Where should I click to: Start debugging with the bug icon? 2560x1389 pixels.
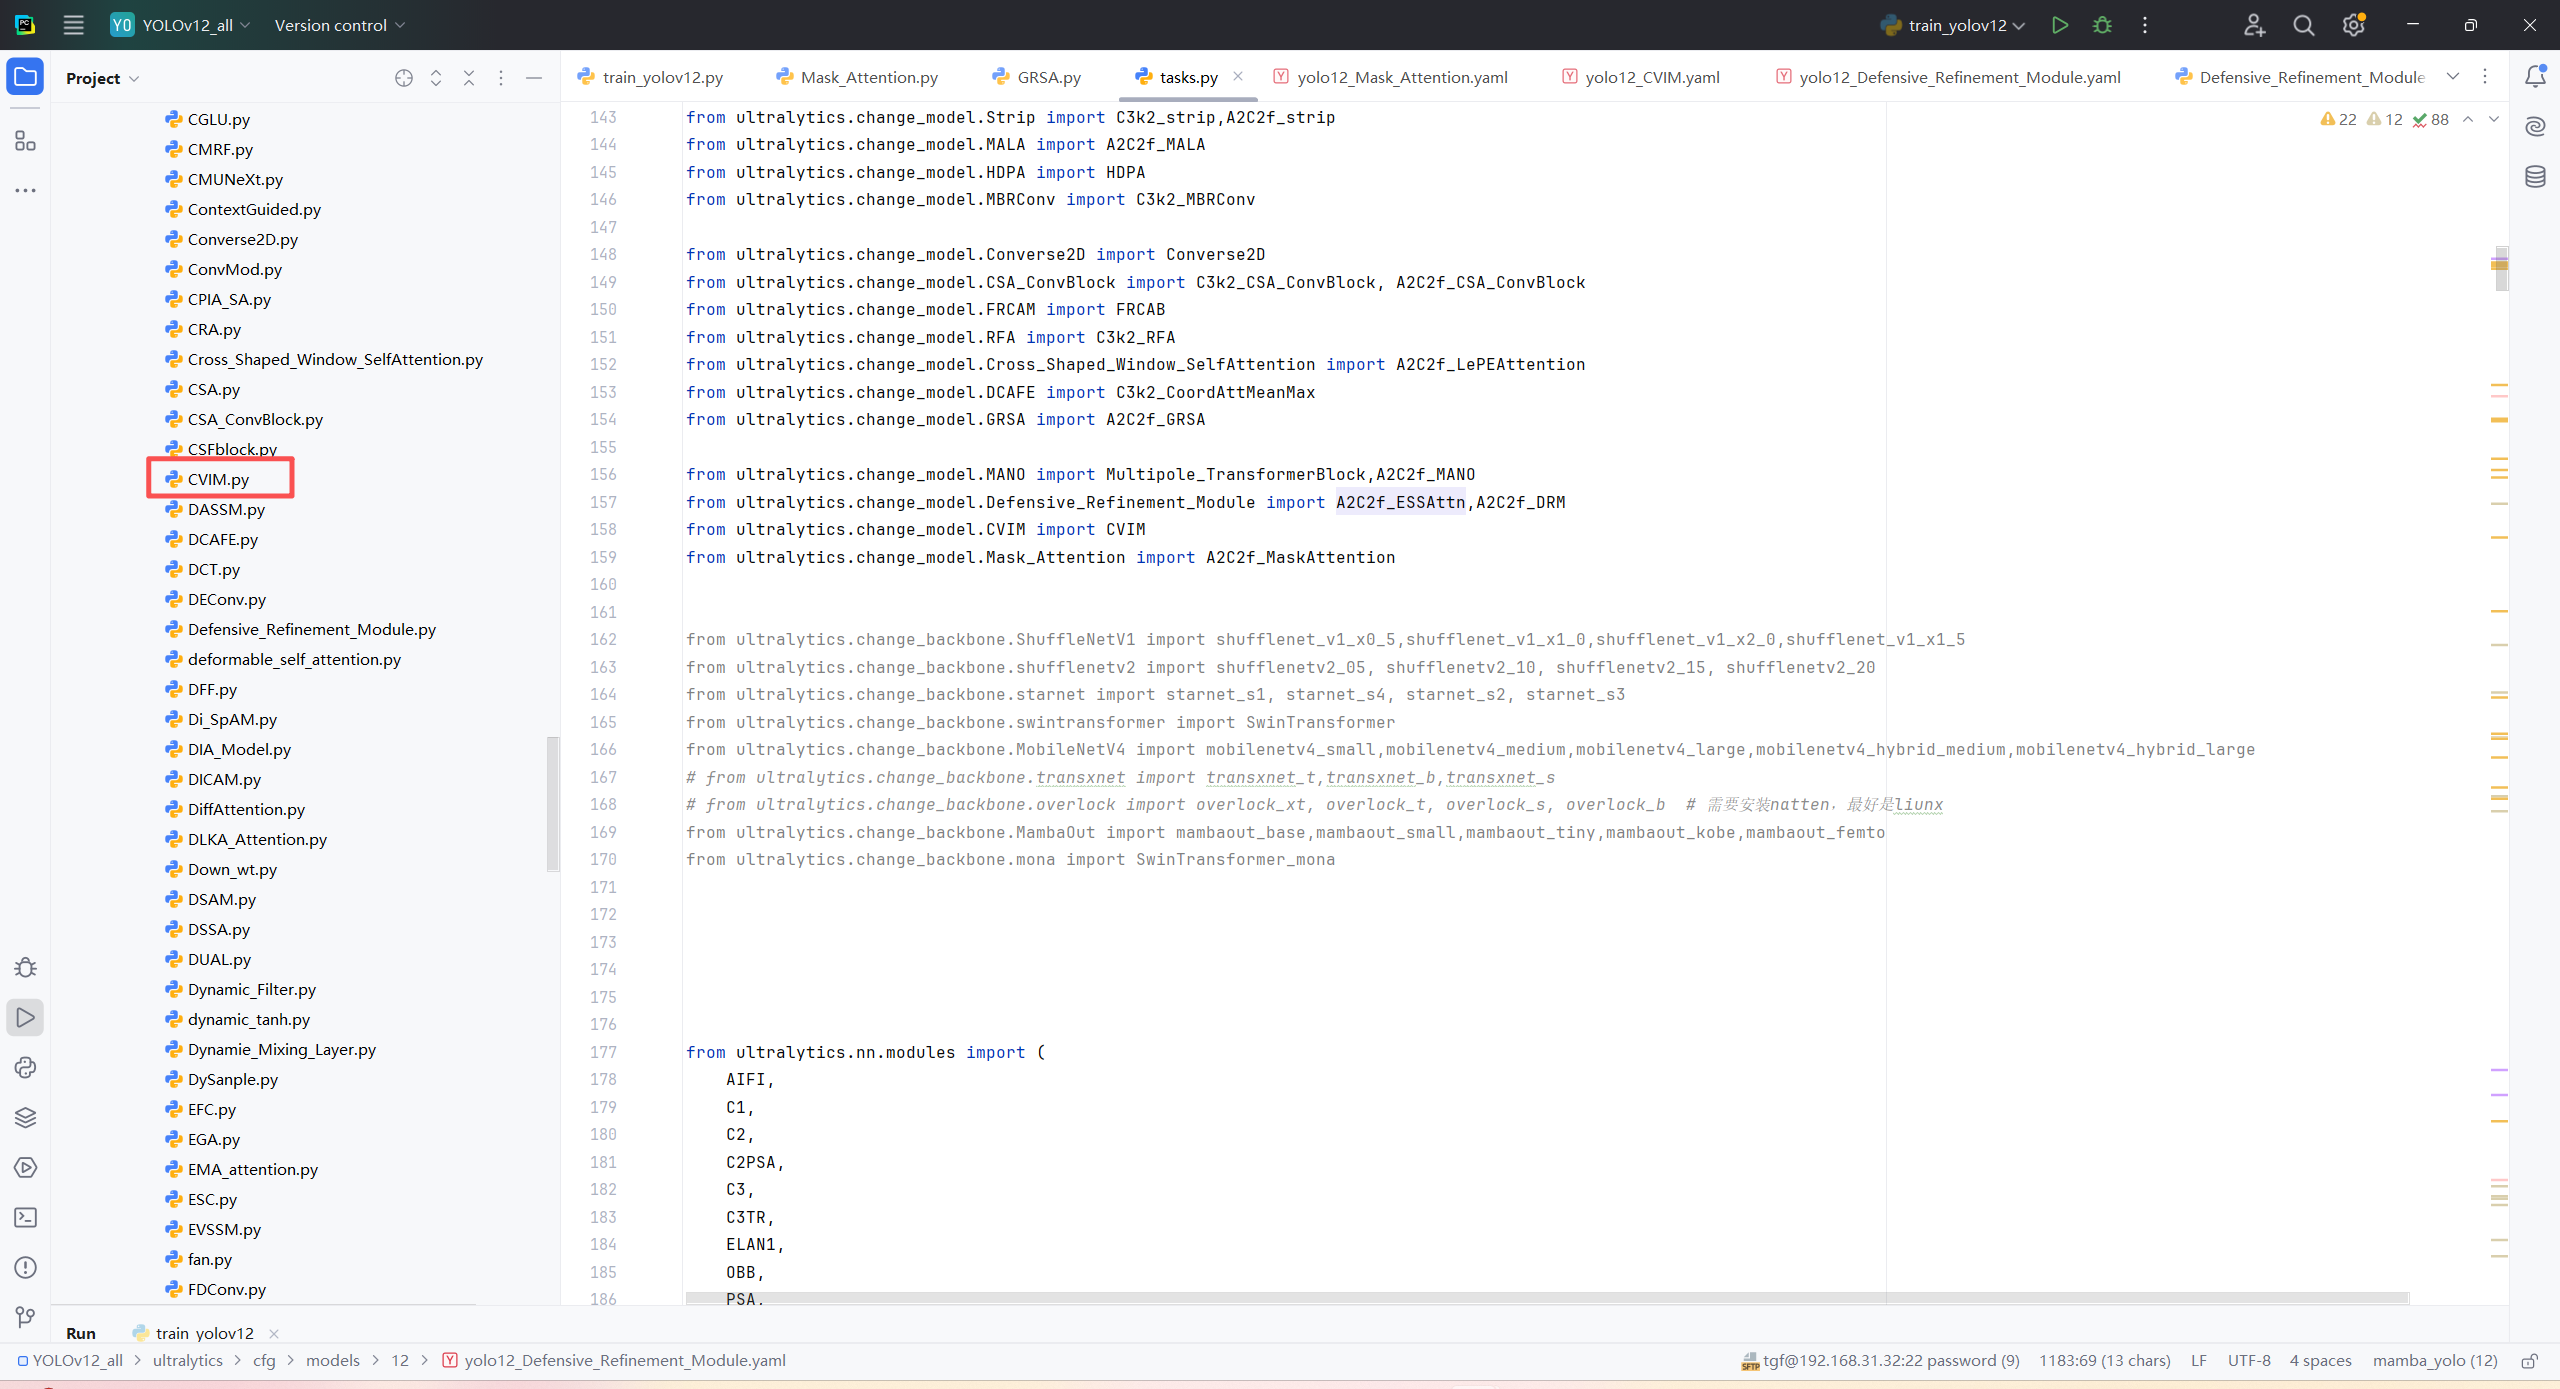click(x=2102, y=25)
